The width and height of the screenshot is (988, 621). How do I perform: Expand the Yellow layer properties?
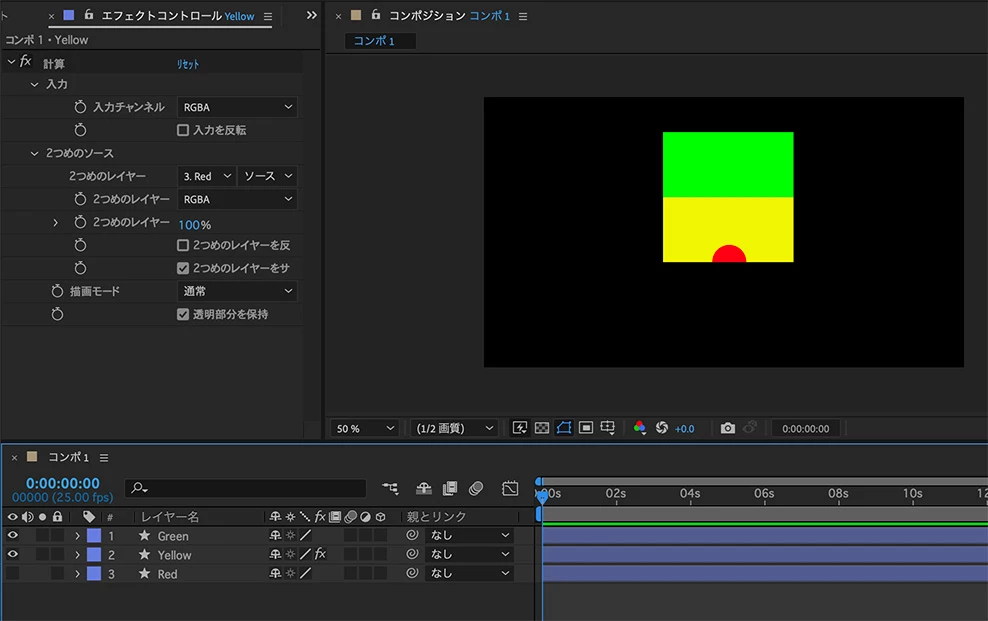point(77,555)
